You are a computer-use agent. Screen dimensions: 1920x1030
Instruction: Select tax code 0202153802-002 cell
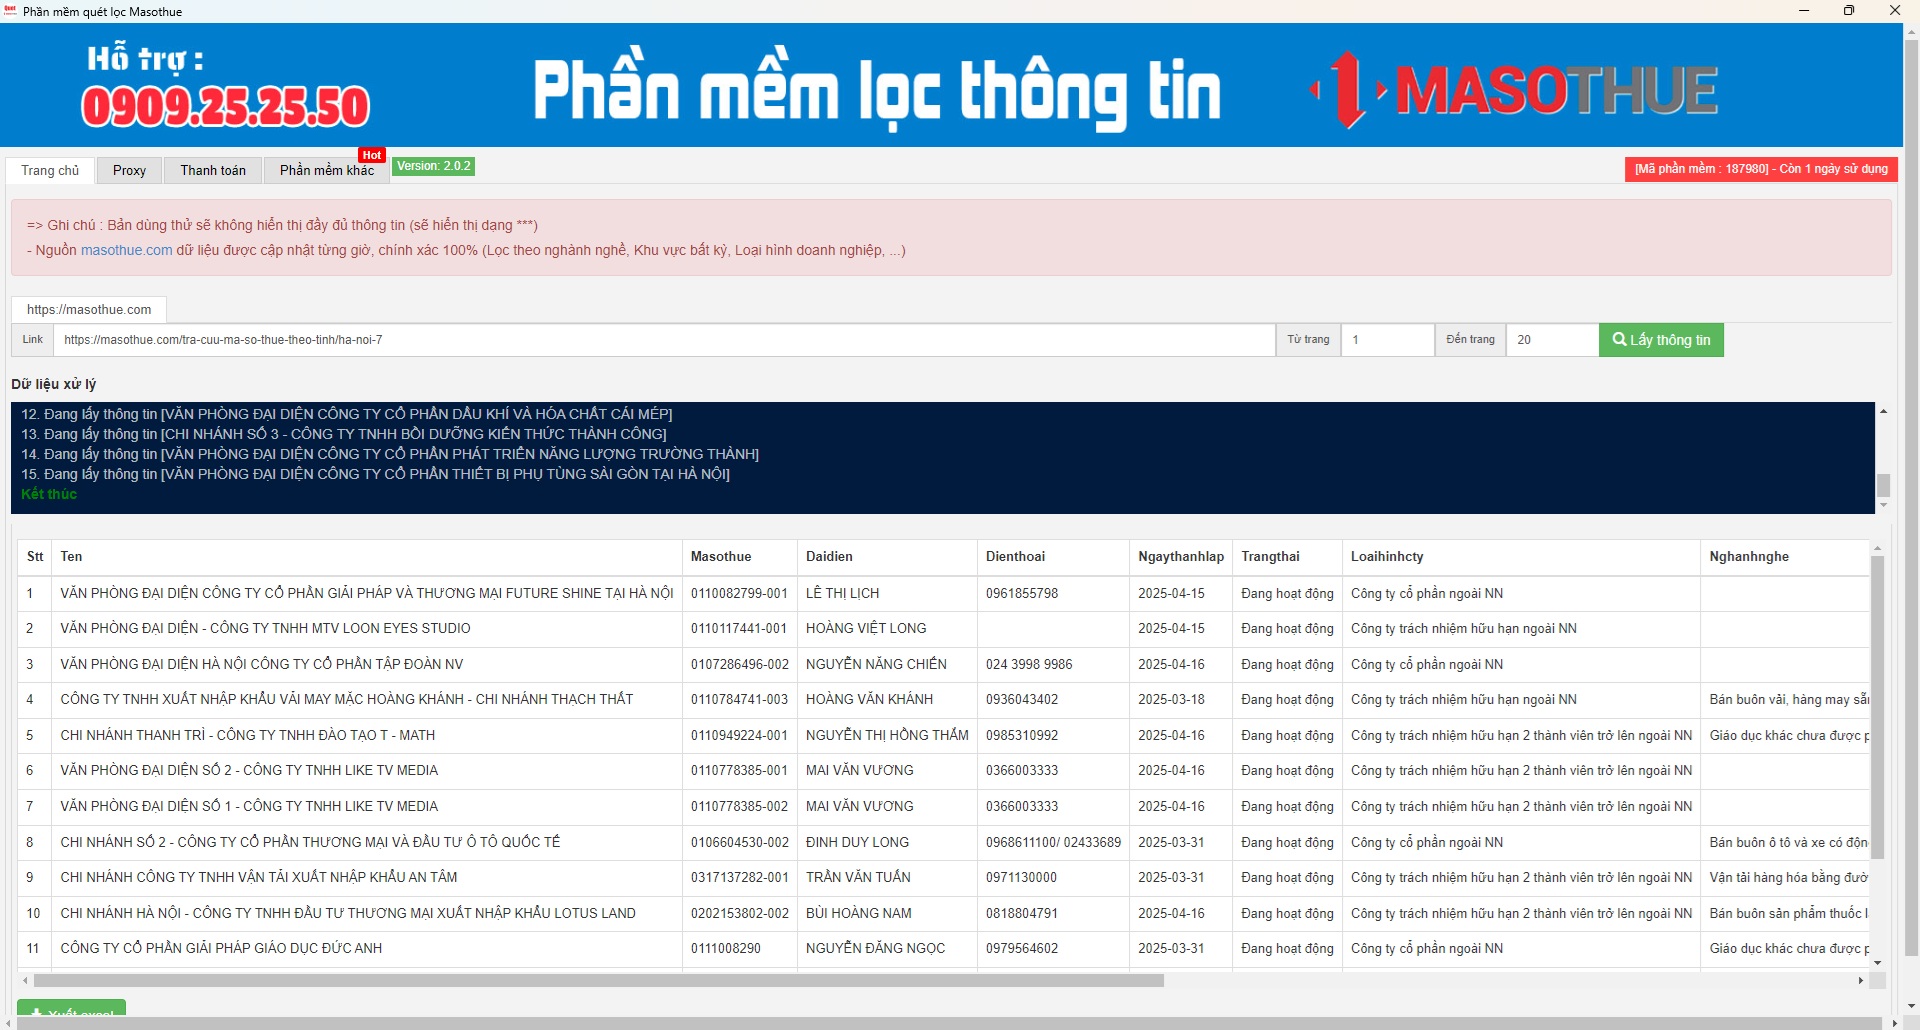coord(740,914)
